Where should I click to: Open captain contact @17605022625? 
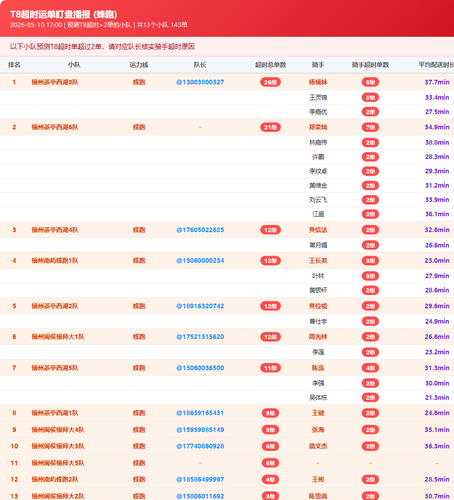pyautogui.click(x=200, y=230)
